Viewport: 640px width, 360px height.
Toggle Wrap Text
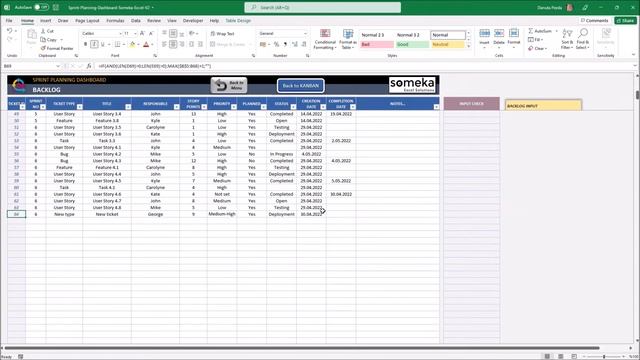[x=222, y=33]
